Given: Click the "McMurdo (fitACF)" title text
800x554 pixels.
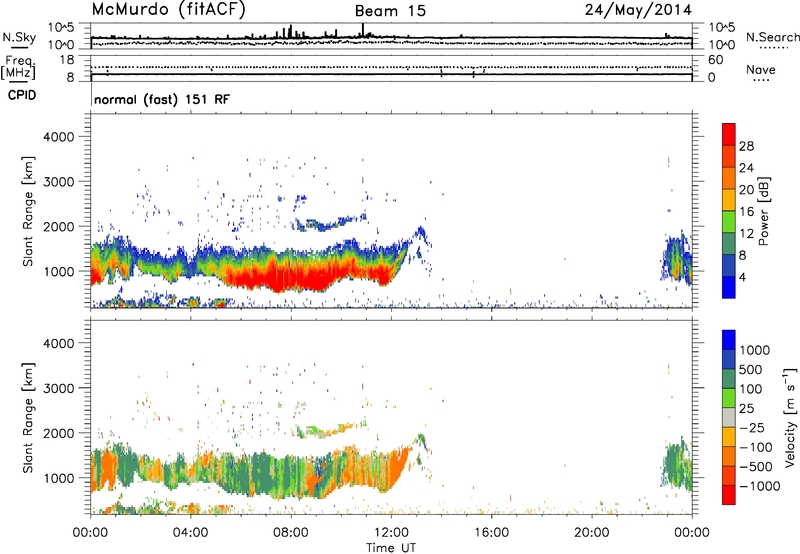Looking at the screenshot, I should click(x=168, y=10).
